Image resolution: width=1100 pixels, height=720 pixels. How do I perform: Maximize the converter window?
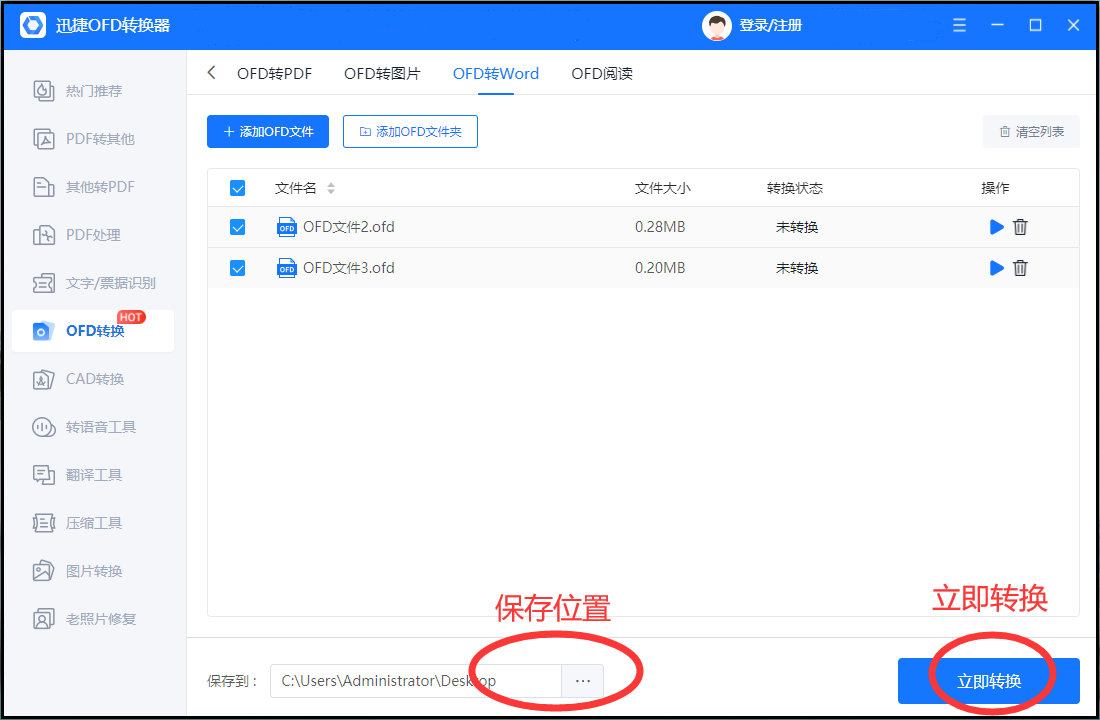click(x=1035, y=25)
